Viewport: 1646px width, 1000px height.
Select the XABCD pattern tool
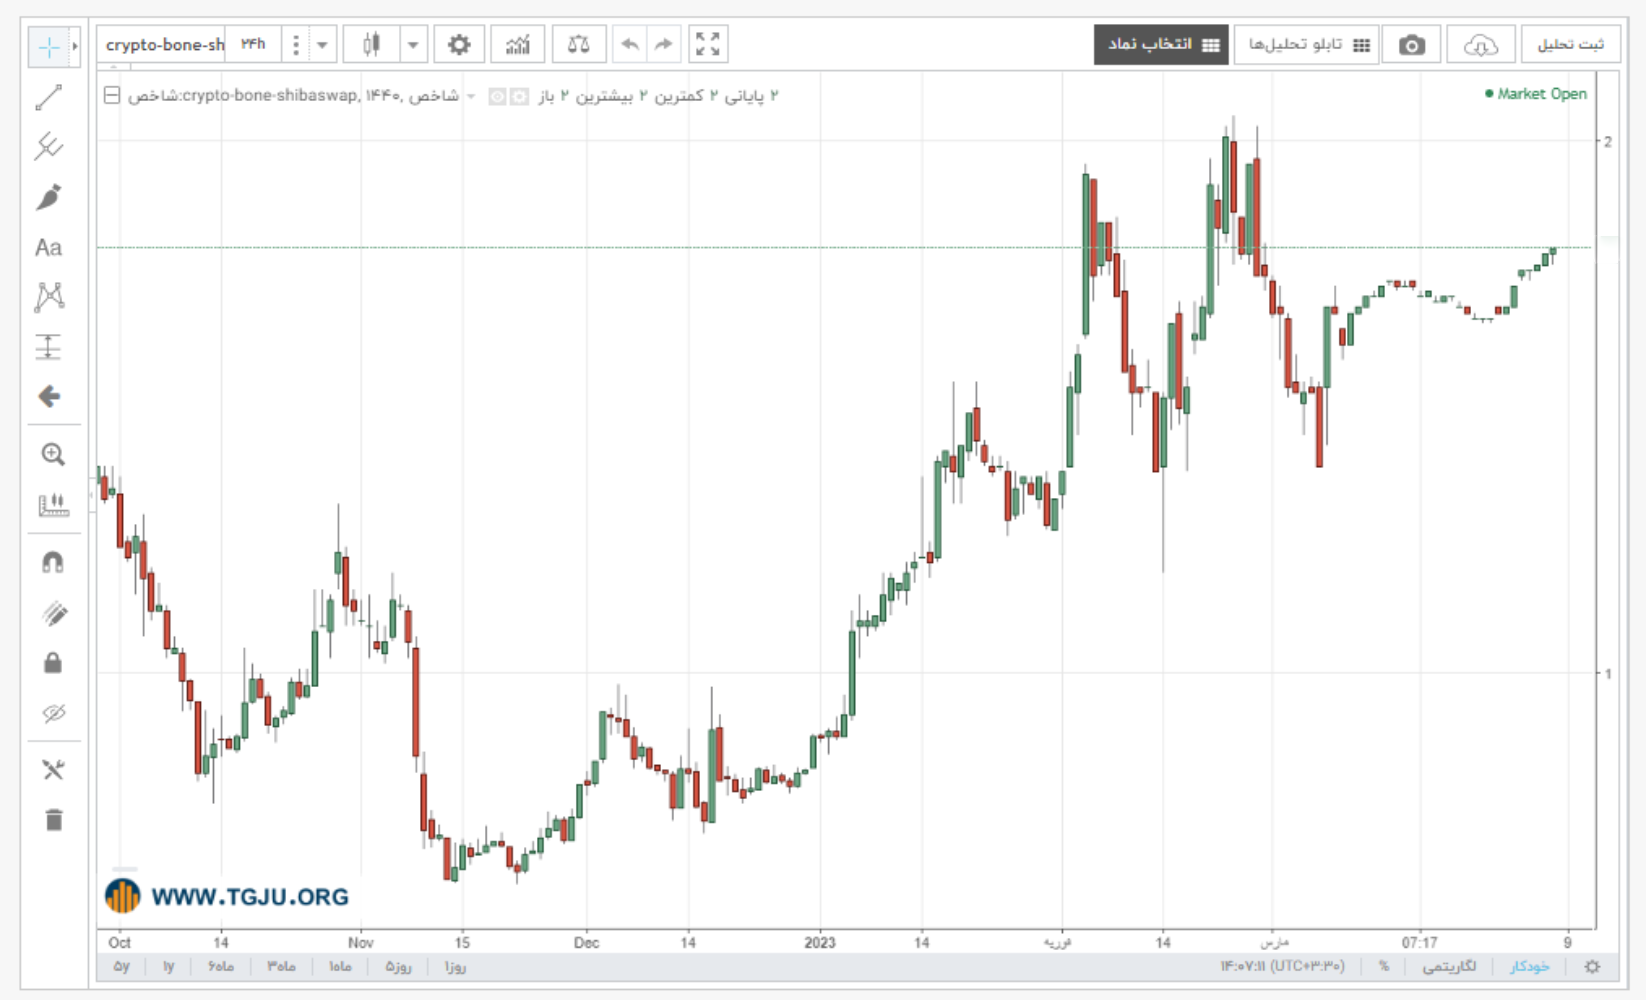point(48,297)
